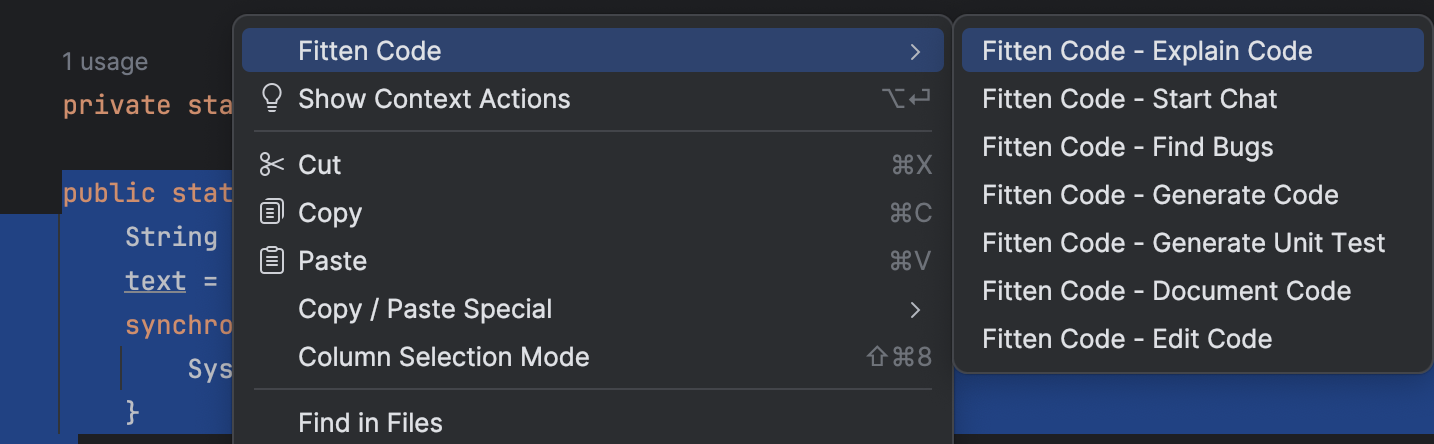This screenshot has height=444, width=1434.
Task: Click the scissors Cut icon
Action: 271,164
